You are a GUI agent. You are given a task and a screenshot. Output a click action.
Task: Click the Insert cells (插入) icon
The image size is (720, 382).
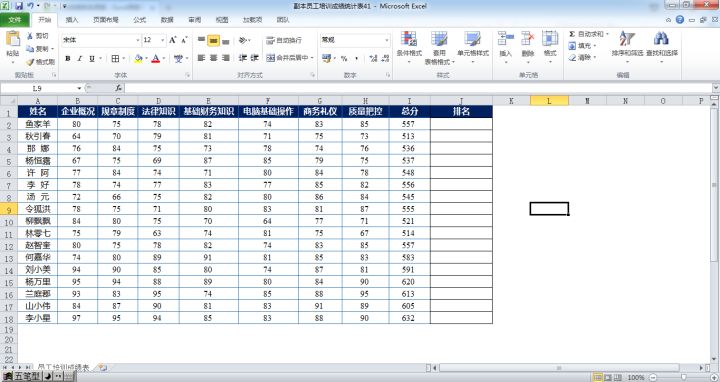[506, 39]
